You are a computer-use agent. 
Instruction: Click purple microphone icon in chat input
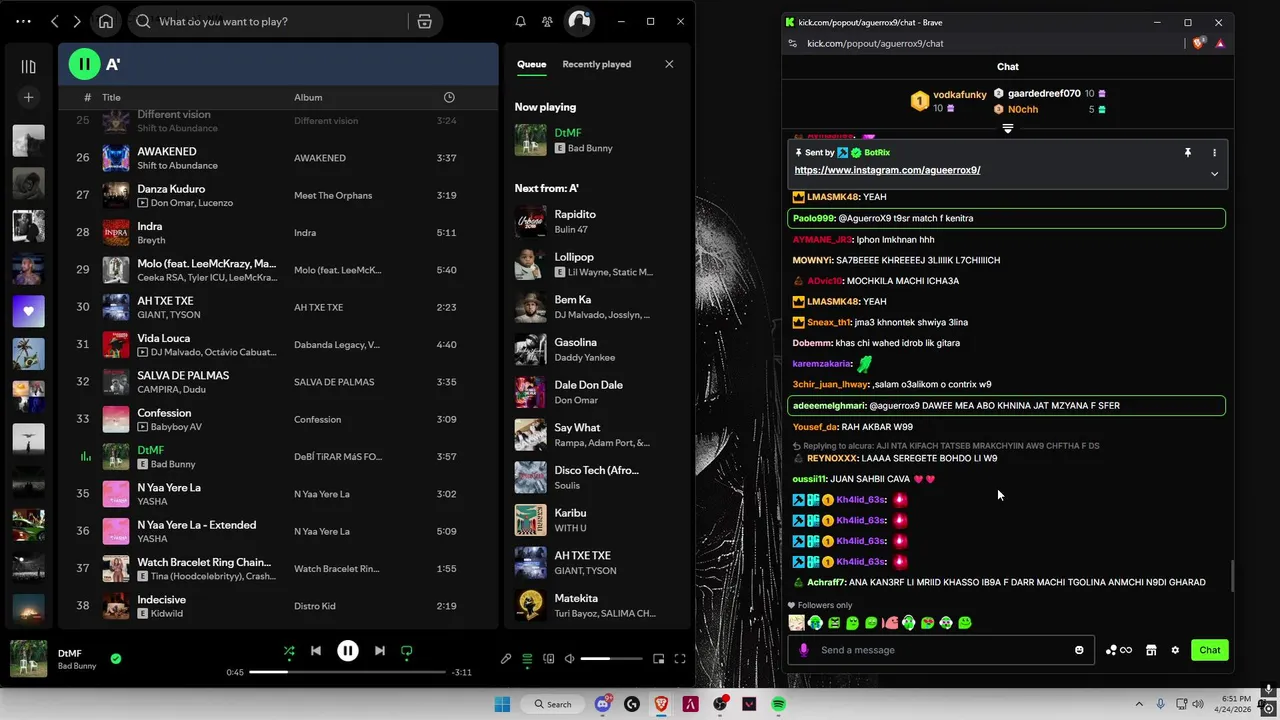pyautogui.click(x=803, y=650)
